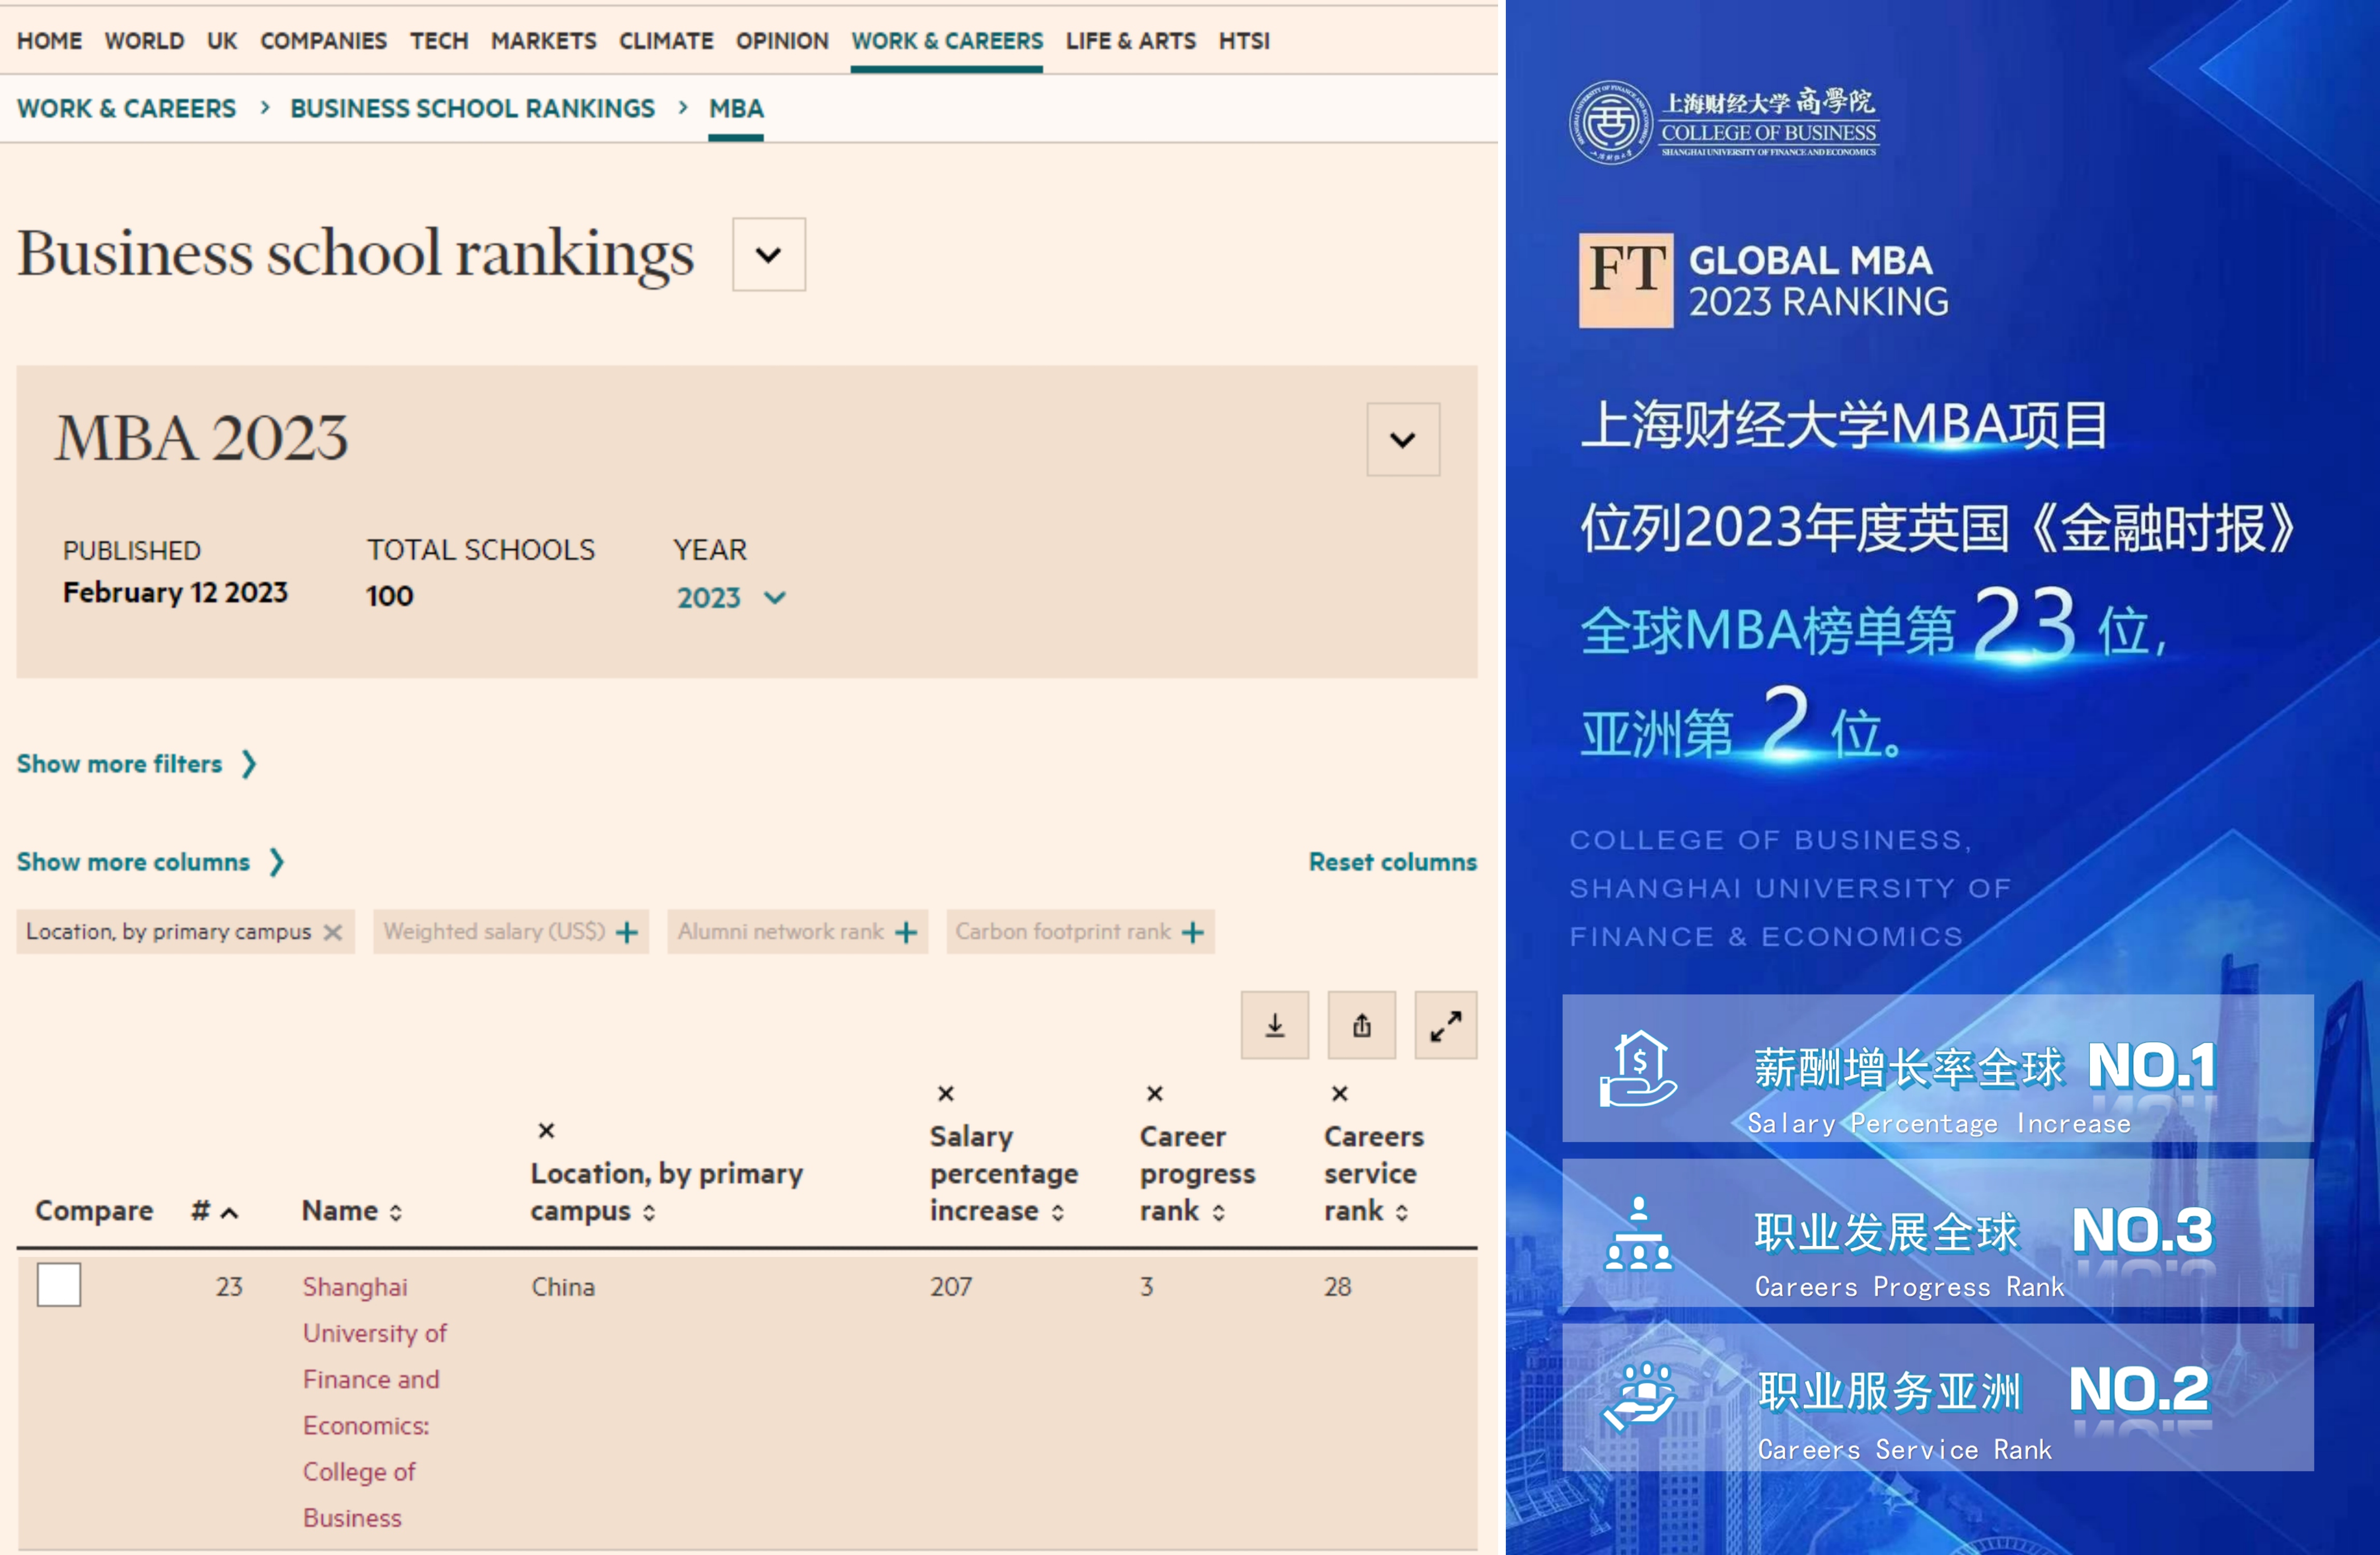The height and width of the screenshot is (1555, 2380).
Task: Click the FT logo in the banner
Action: click(x=1625, y=281)
